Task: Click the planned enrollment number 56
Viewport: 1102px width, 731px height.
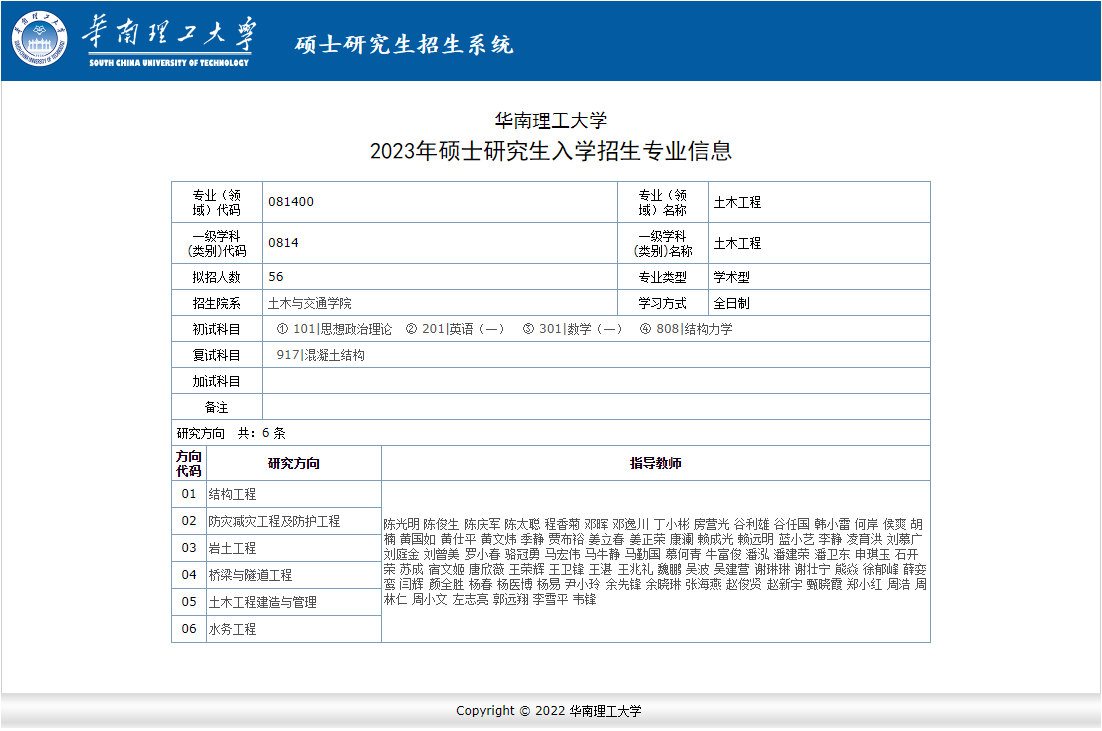Action: (276, 276)
